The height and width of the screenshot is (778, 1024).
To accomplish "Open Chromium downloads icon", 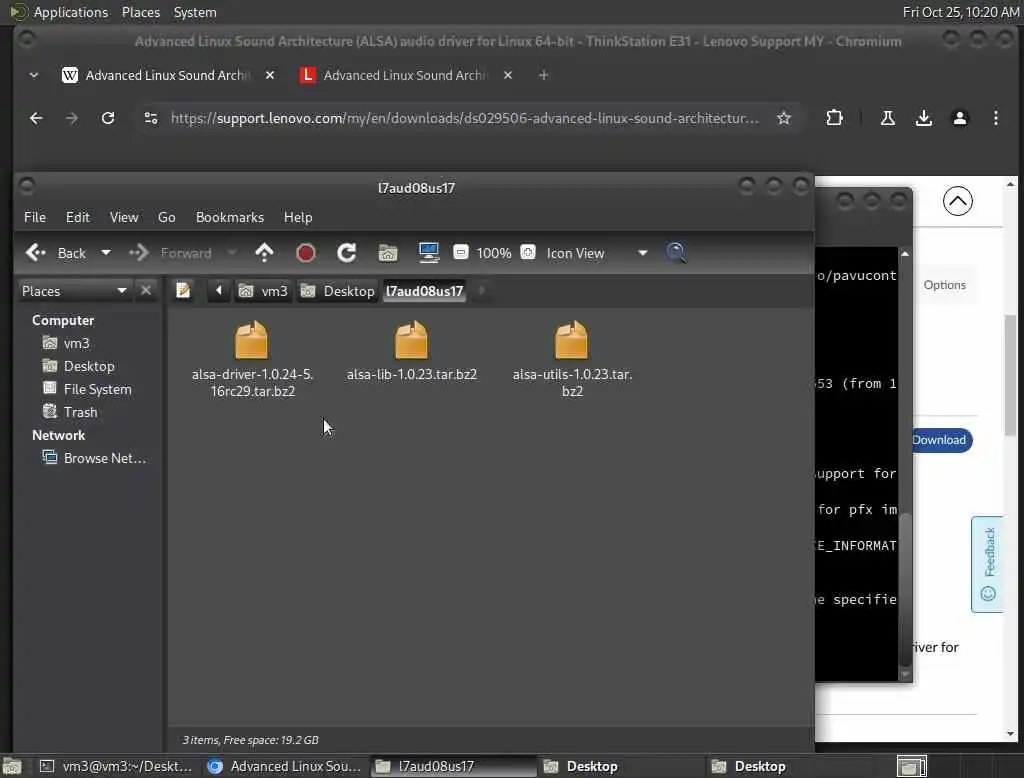I will click(x=923, y=118).
